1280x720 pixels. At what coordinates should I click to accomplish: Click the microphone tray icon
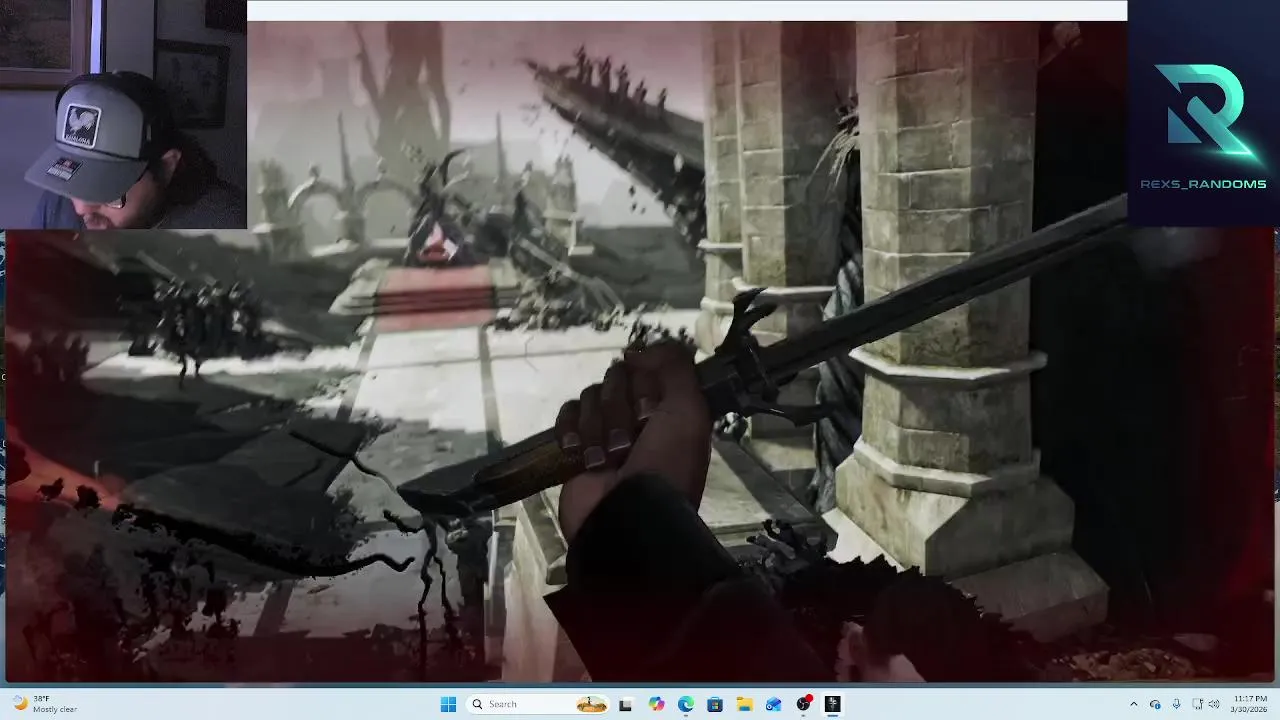(1176, 704)
